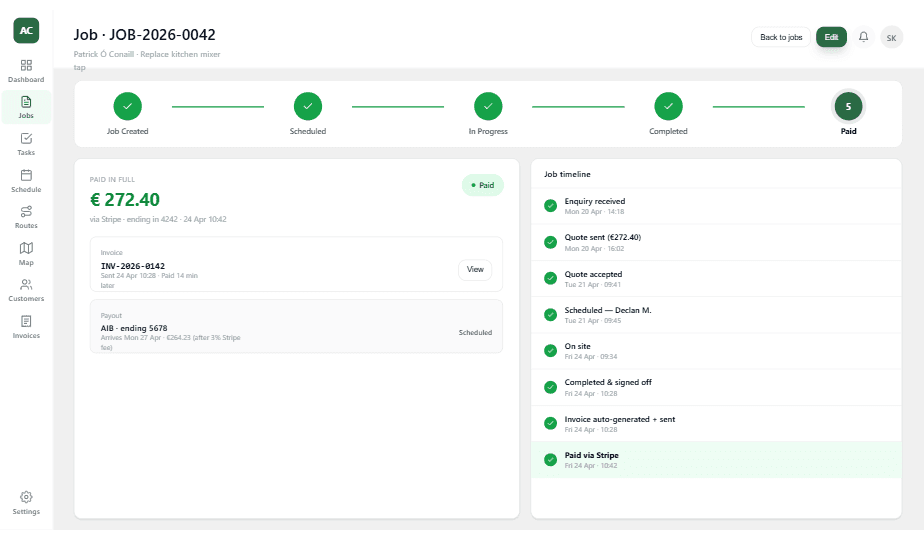Open the Tasks sidebar section
The height and width of the screenshot is (540, 924).
click(27, 144)
